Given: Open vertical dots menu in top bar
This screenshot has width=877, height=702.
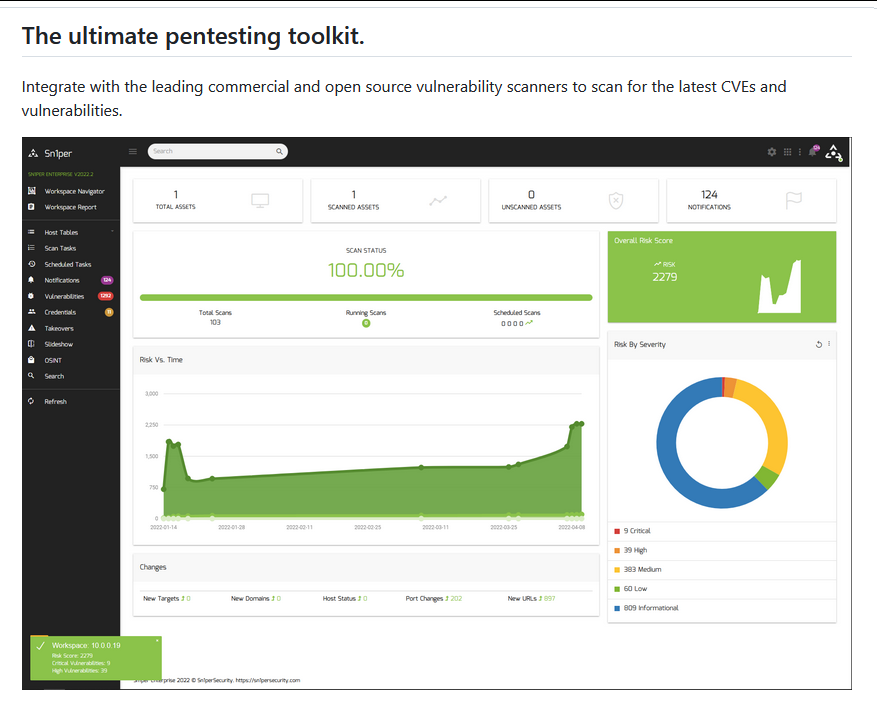Looking at the screenshot, I should (x=799, y=152).
